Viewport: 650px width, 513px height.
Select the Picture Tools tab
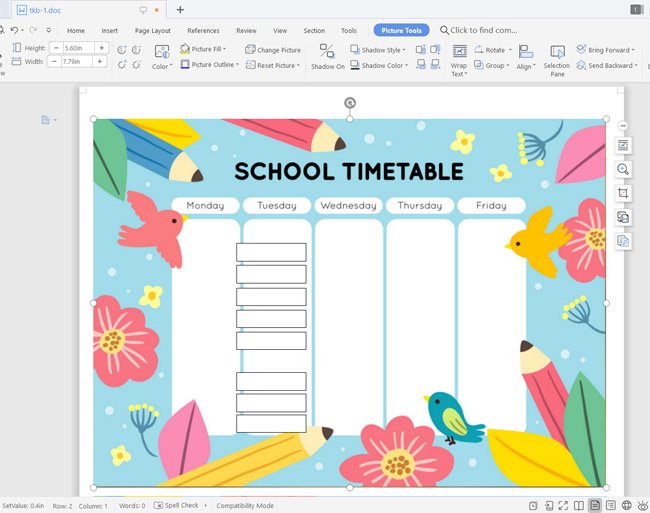point(401,30)
